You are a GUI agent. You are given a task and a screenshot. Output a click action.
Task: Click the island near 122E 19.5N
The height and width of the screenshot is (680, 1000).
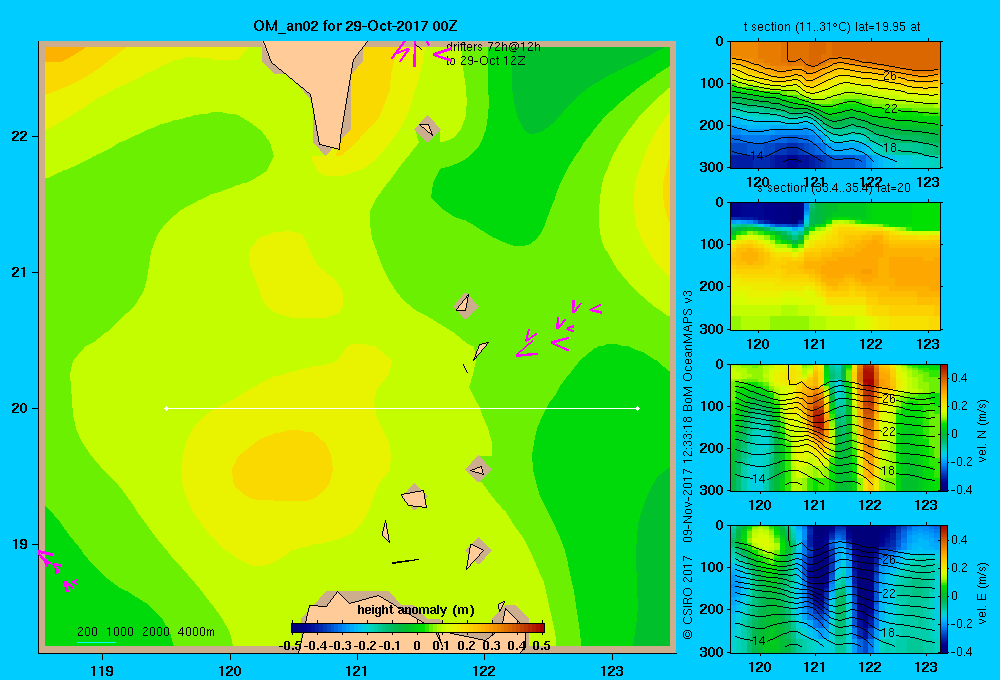[479, 470]
